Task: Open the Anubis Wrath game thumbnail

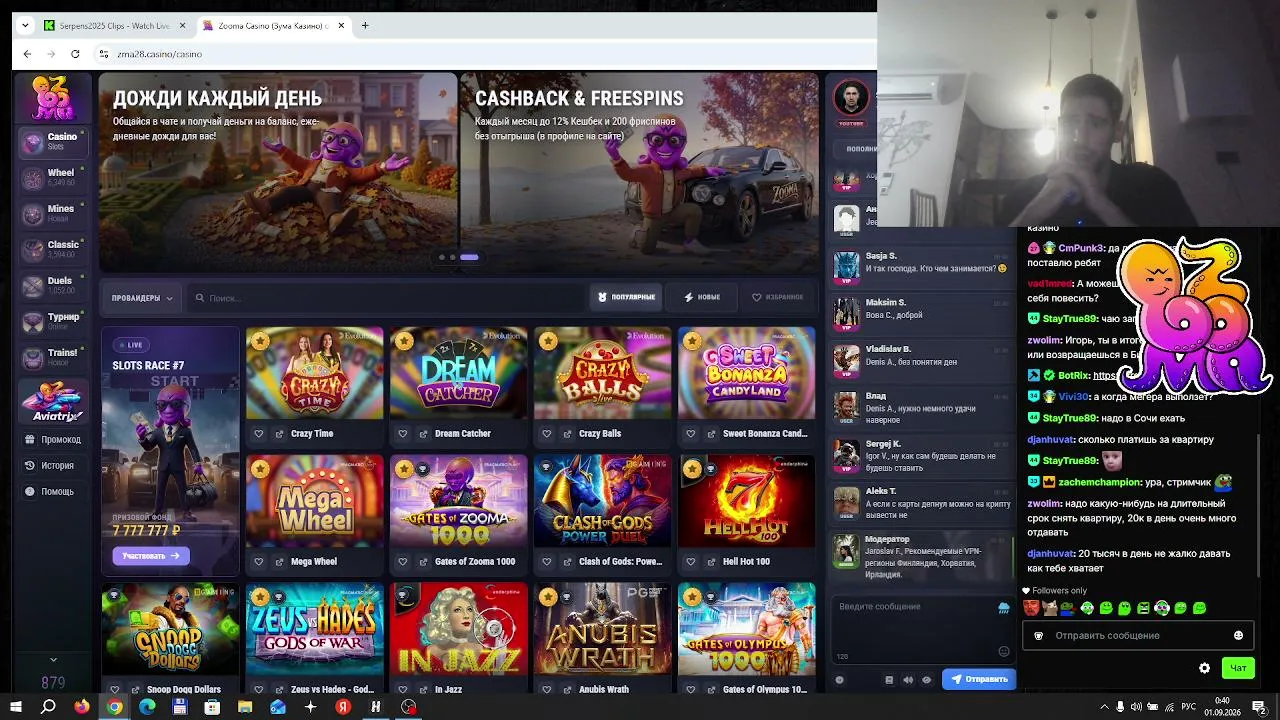Action: 602,629
